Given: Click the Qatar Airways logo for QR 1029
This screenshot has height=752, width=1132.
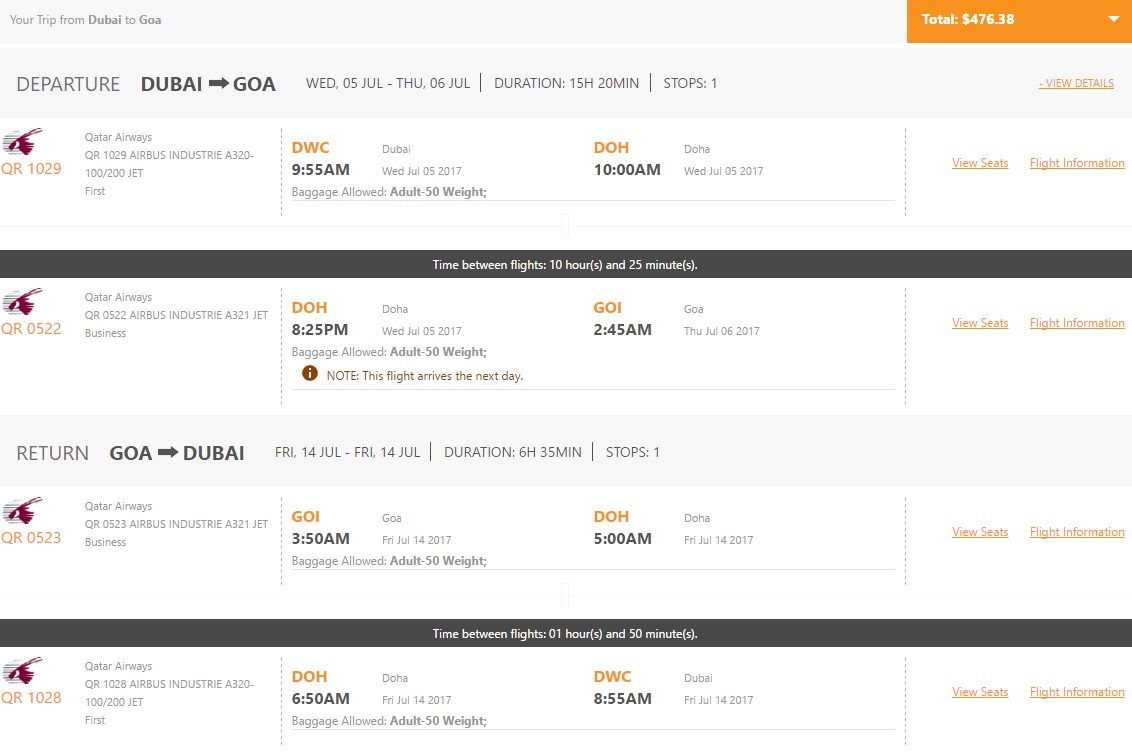Looking at the screenshot, I should pyautogui.click(x=22, y=141).
